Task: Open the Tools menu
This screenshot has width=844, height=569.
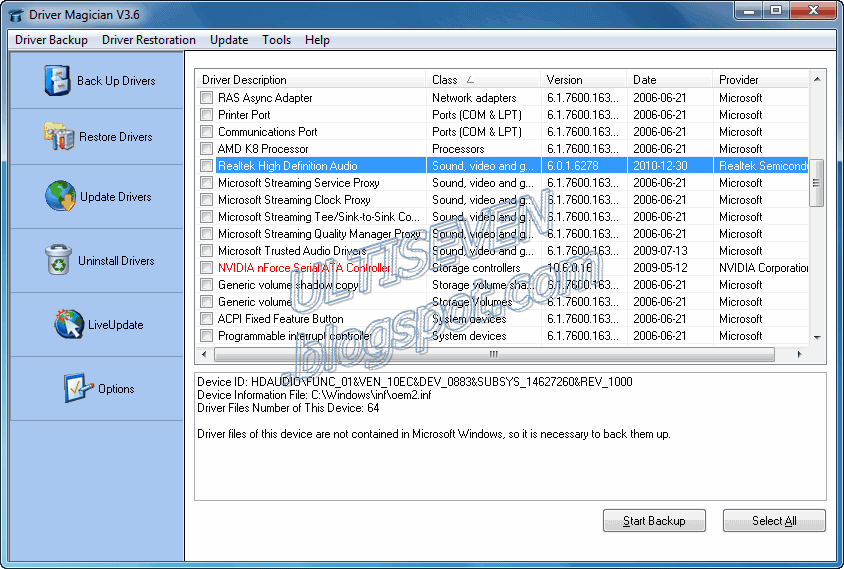Action: pyautogui.click(x=276, y=40)
